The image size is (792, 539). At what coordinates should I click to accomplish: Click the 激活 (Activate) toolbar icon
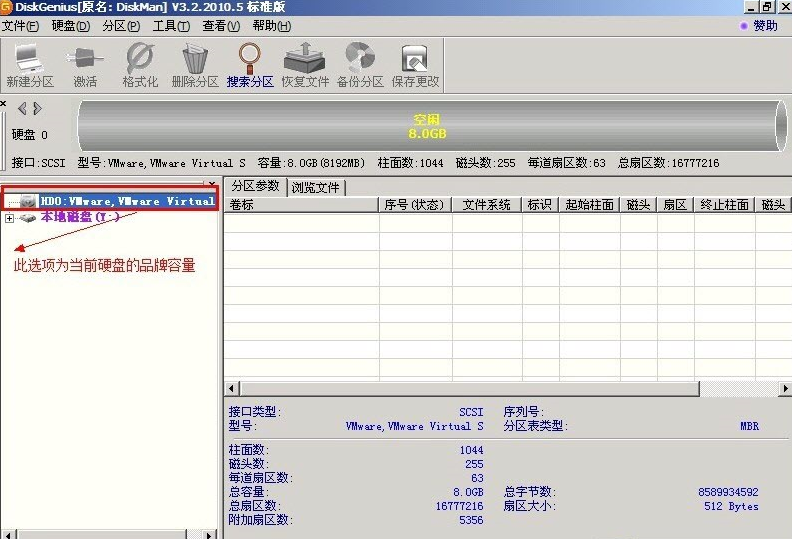[x=85, y=65]
